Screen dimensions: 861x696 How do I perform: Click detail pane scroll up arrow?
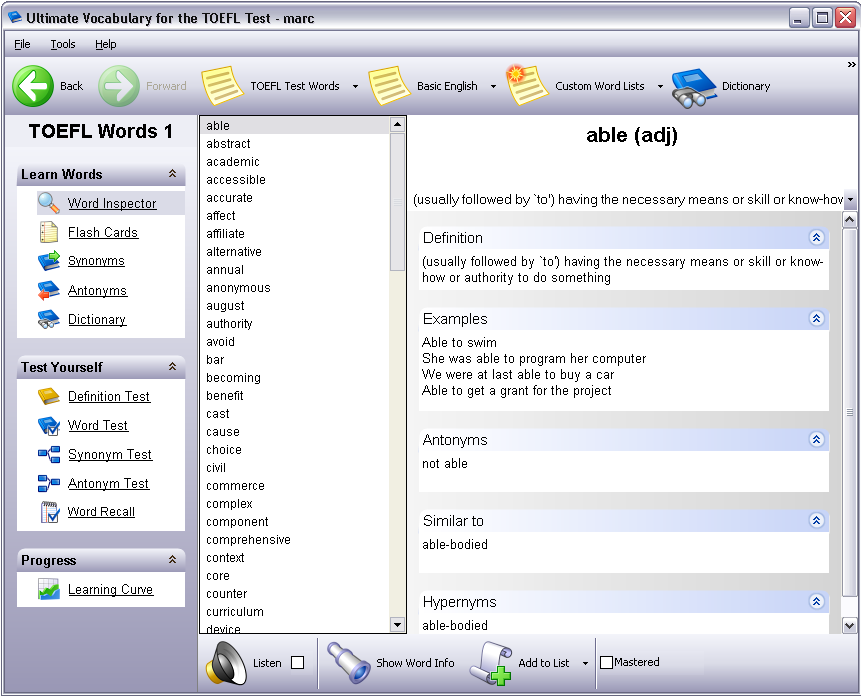coord(849,220)
